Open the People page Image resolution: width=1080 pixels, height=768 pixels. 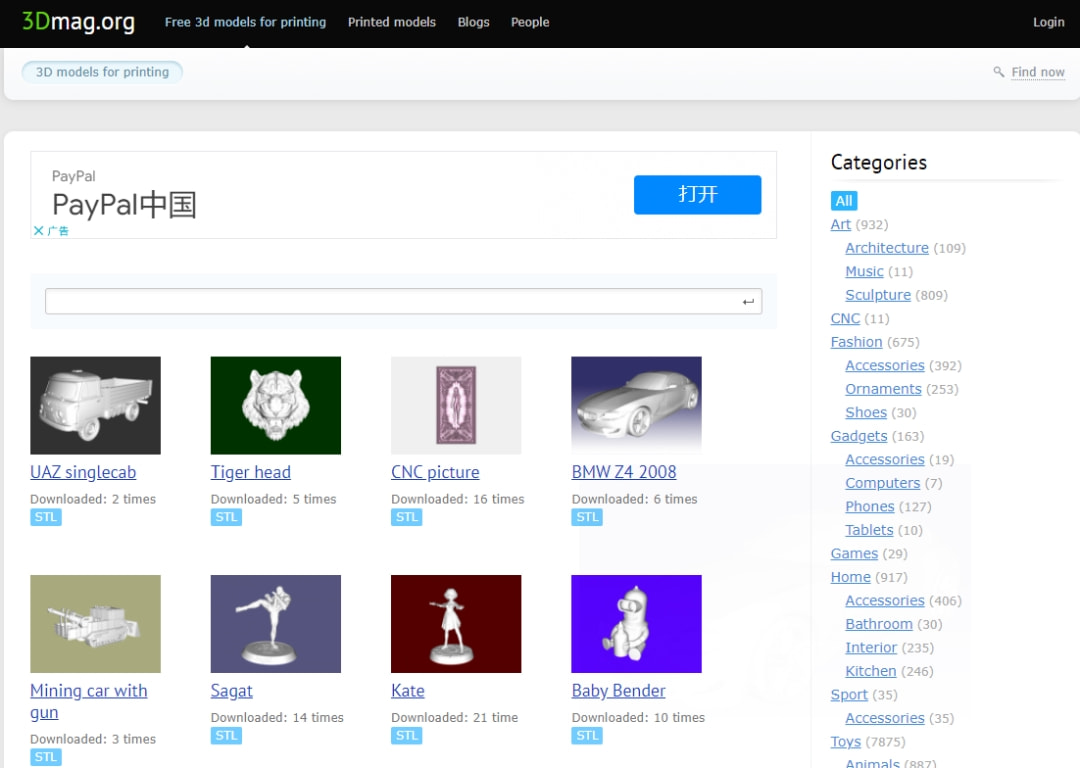(x=530, y=22)
